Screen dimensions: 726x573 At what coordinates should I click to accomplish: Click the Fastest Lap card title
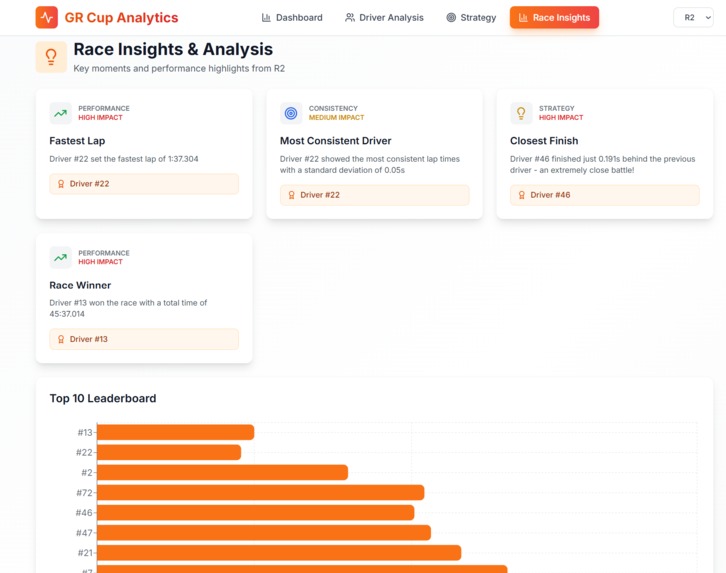pyautogui.click(x=77, y=141)
